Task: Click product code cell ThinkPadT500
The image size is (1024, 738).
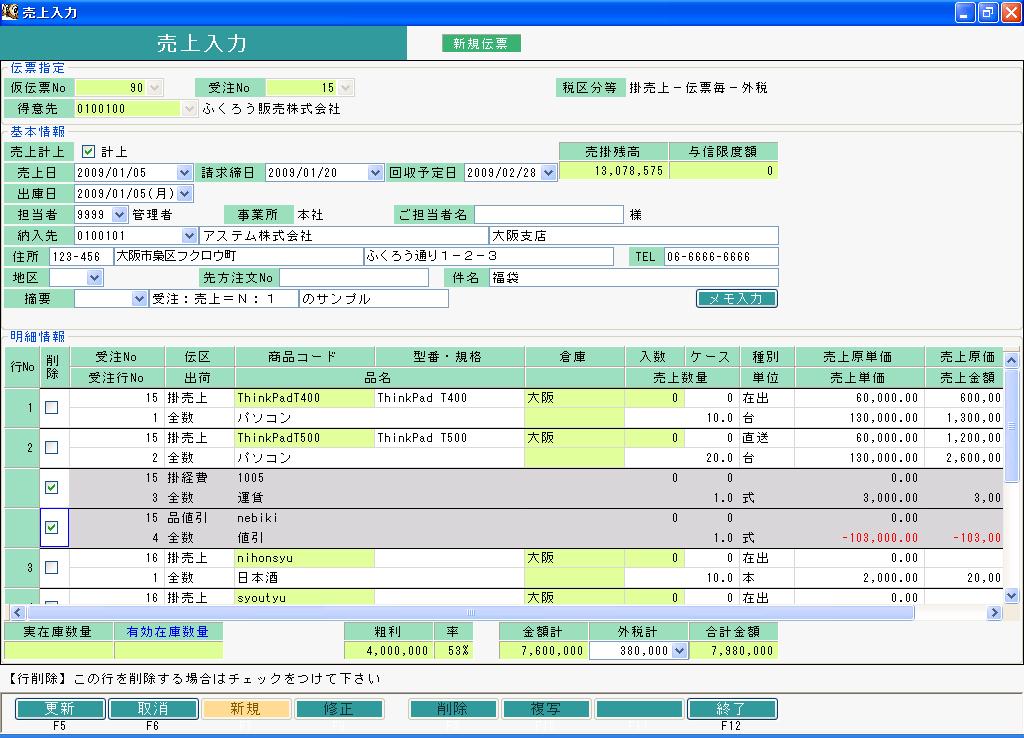Action: click(304, 438)
